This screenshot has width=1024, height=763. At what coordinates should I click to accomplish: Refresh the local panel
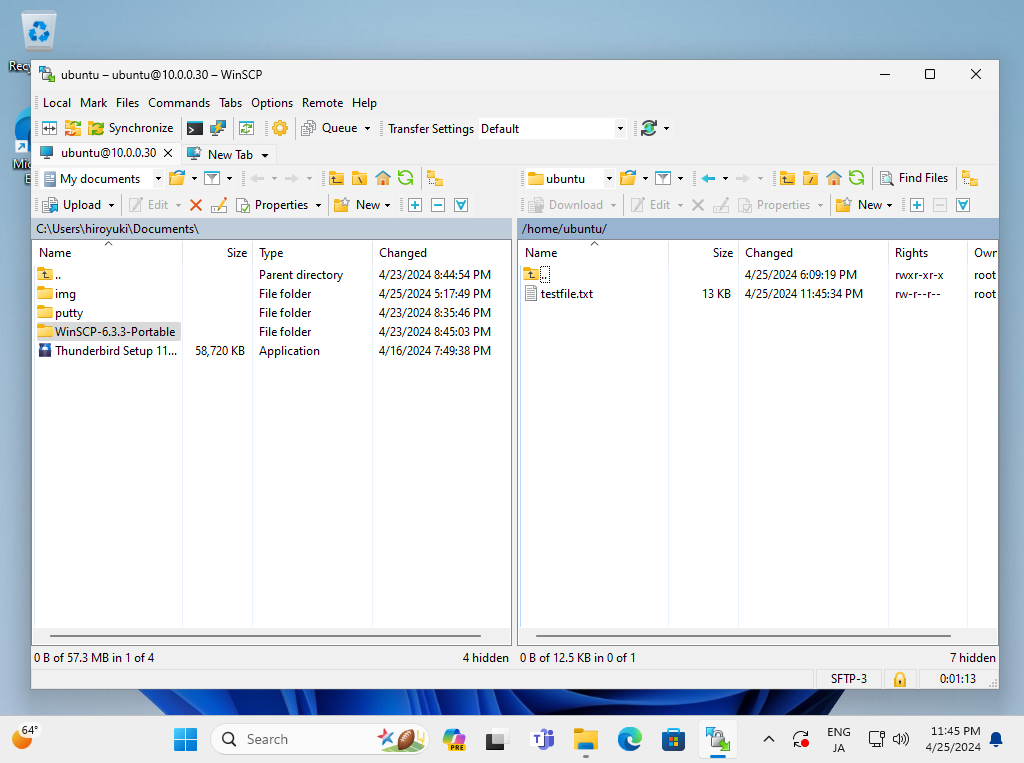[406, 178]
